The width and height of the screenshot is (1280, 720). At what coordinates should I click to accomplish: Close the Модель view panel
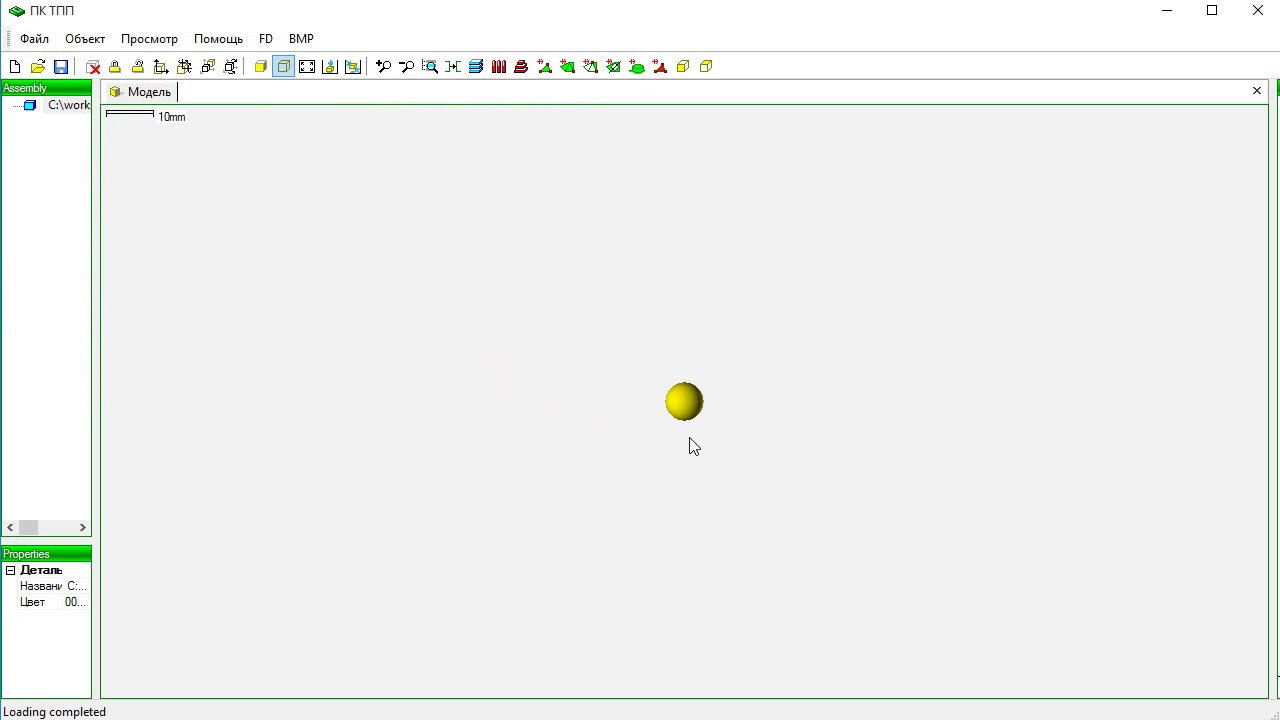coord(1257,91)
